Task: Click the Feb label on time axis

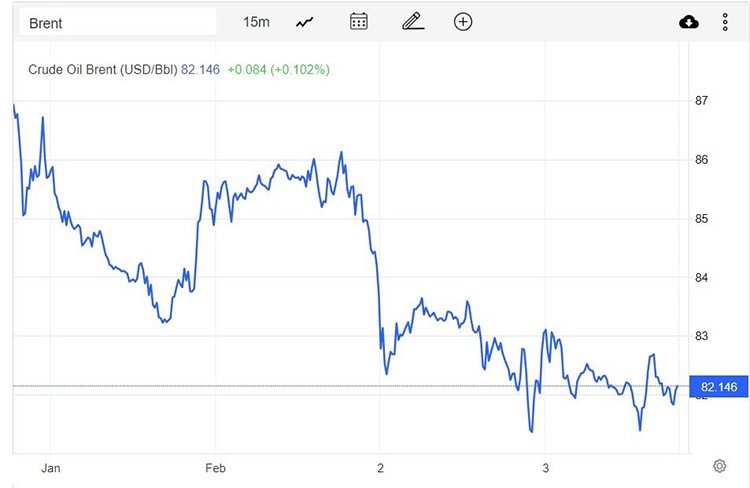Action: (x=215, y=467)
